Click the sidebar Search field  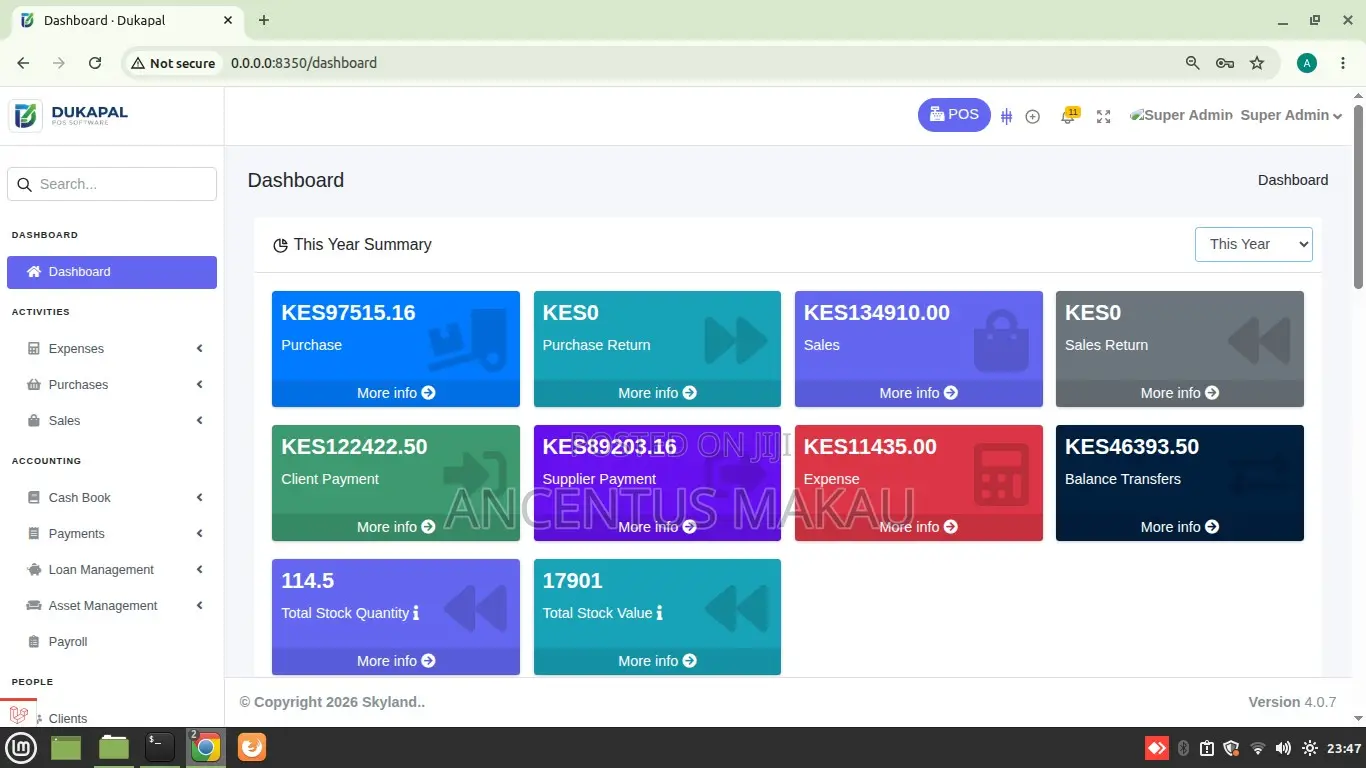point(112,184)
